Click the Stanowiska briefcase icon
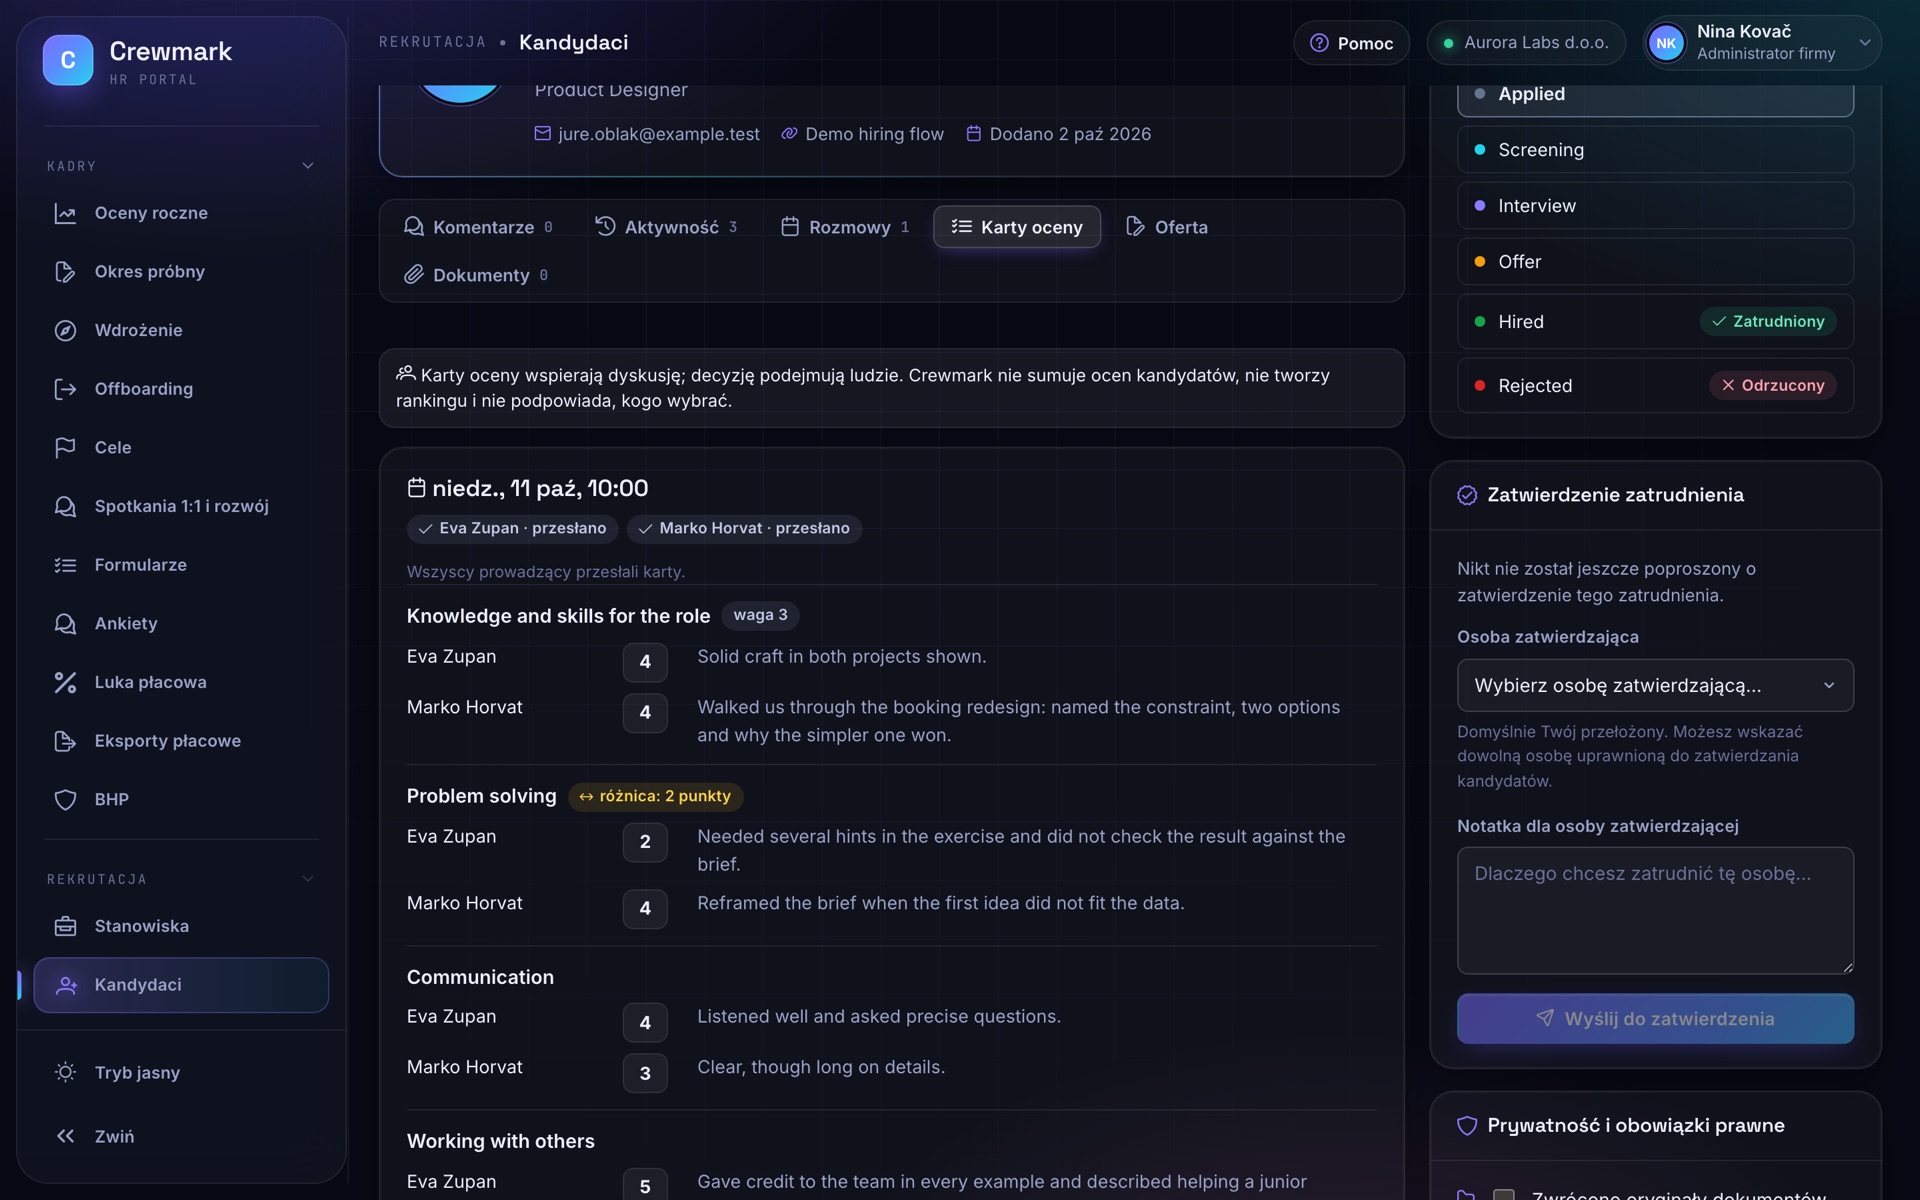1920x1200 pixels. pyautogui.click(x=65, y=926)
